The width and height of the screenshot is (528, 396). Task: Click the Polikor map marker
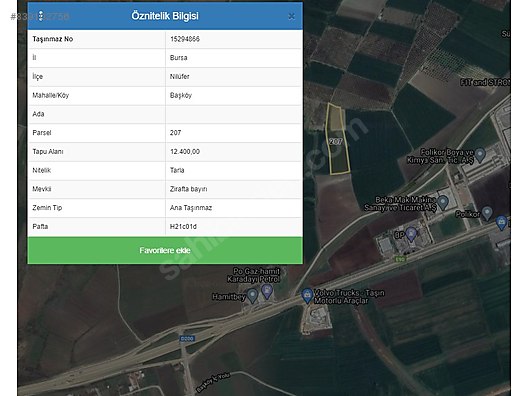pyautogui.click(x=487, y=213)
